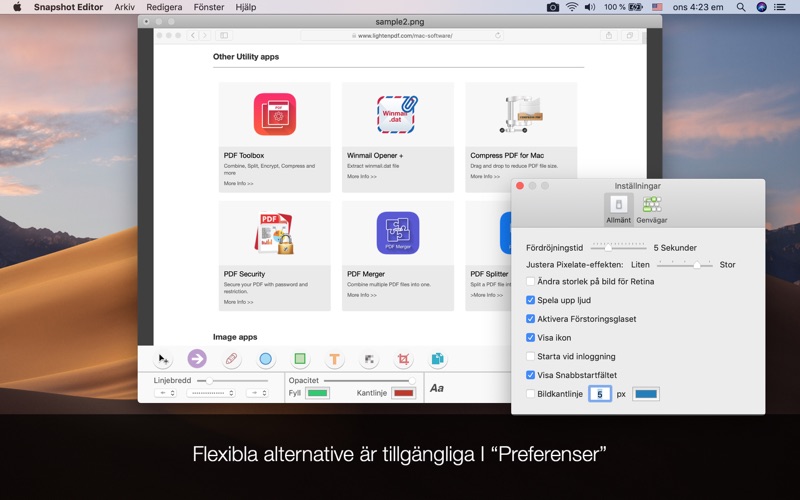
Task: Click the Fördröjningstid slider
Action: [618, 247]
